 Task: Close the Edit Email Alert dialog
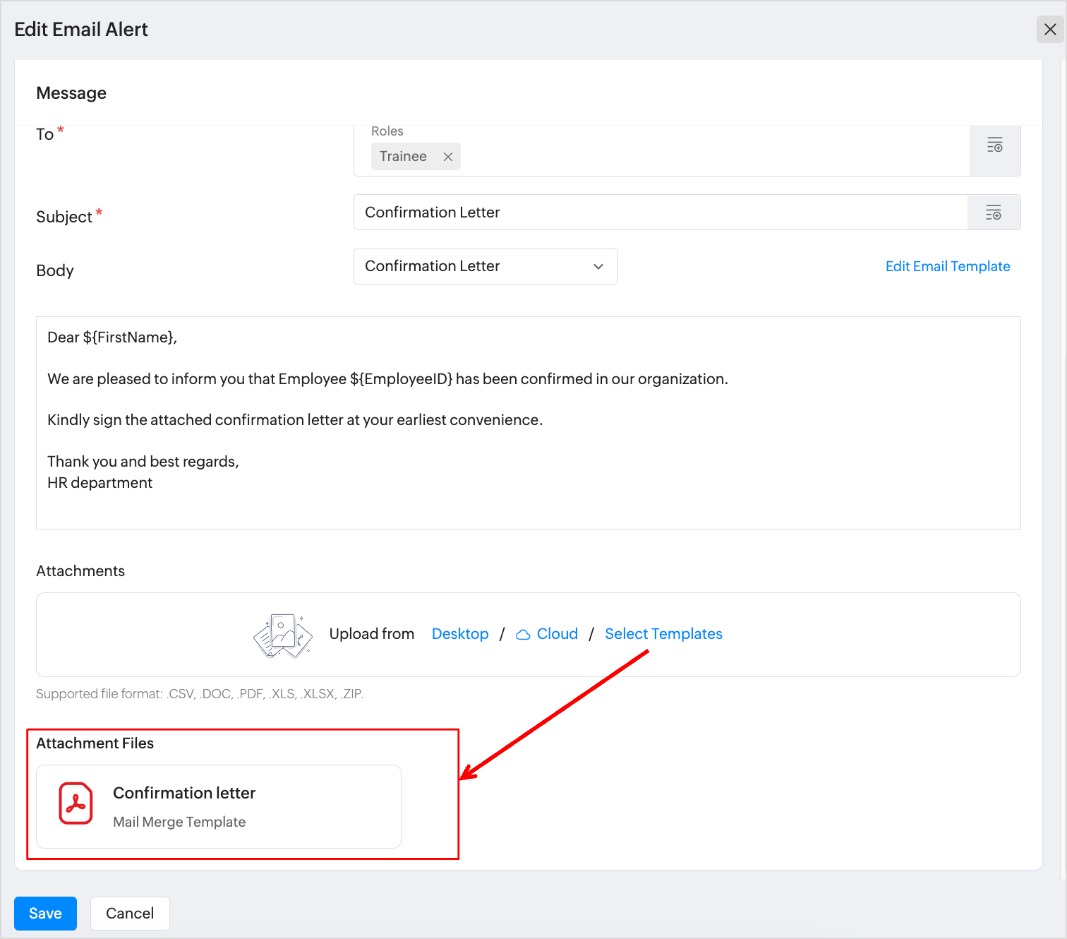[x=1050, y=29]
